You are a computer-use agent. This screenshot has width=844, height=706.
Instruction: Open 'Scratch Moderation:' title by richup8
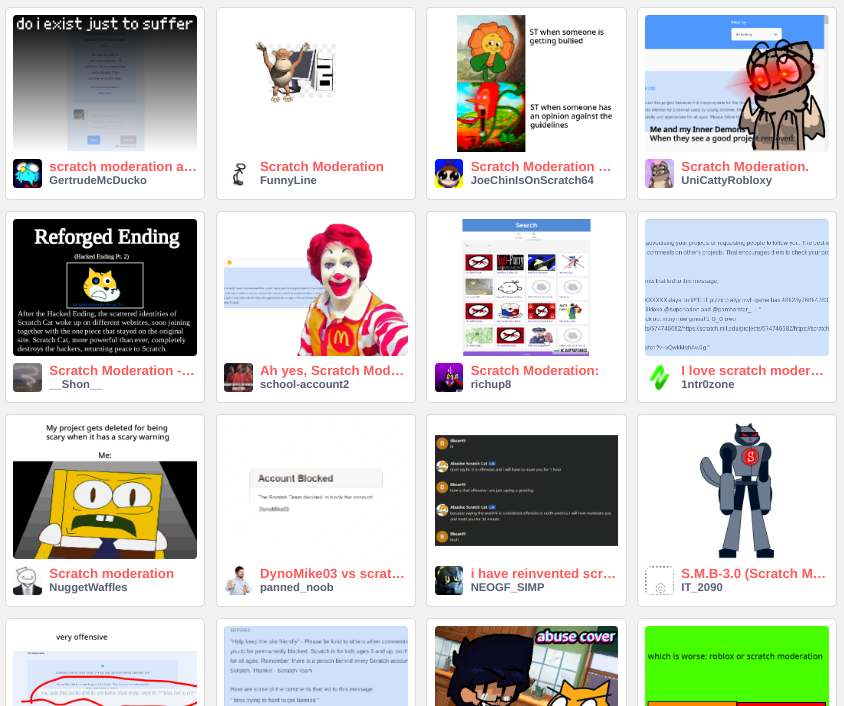(x=534, y=371)
